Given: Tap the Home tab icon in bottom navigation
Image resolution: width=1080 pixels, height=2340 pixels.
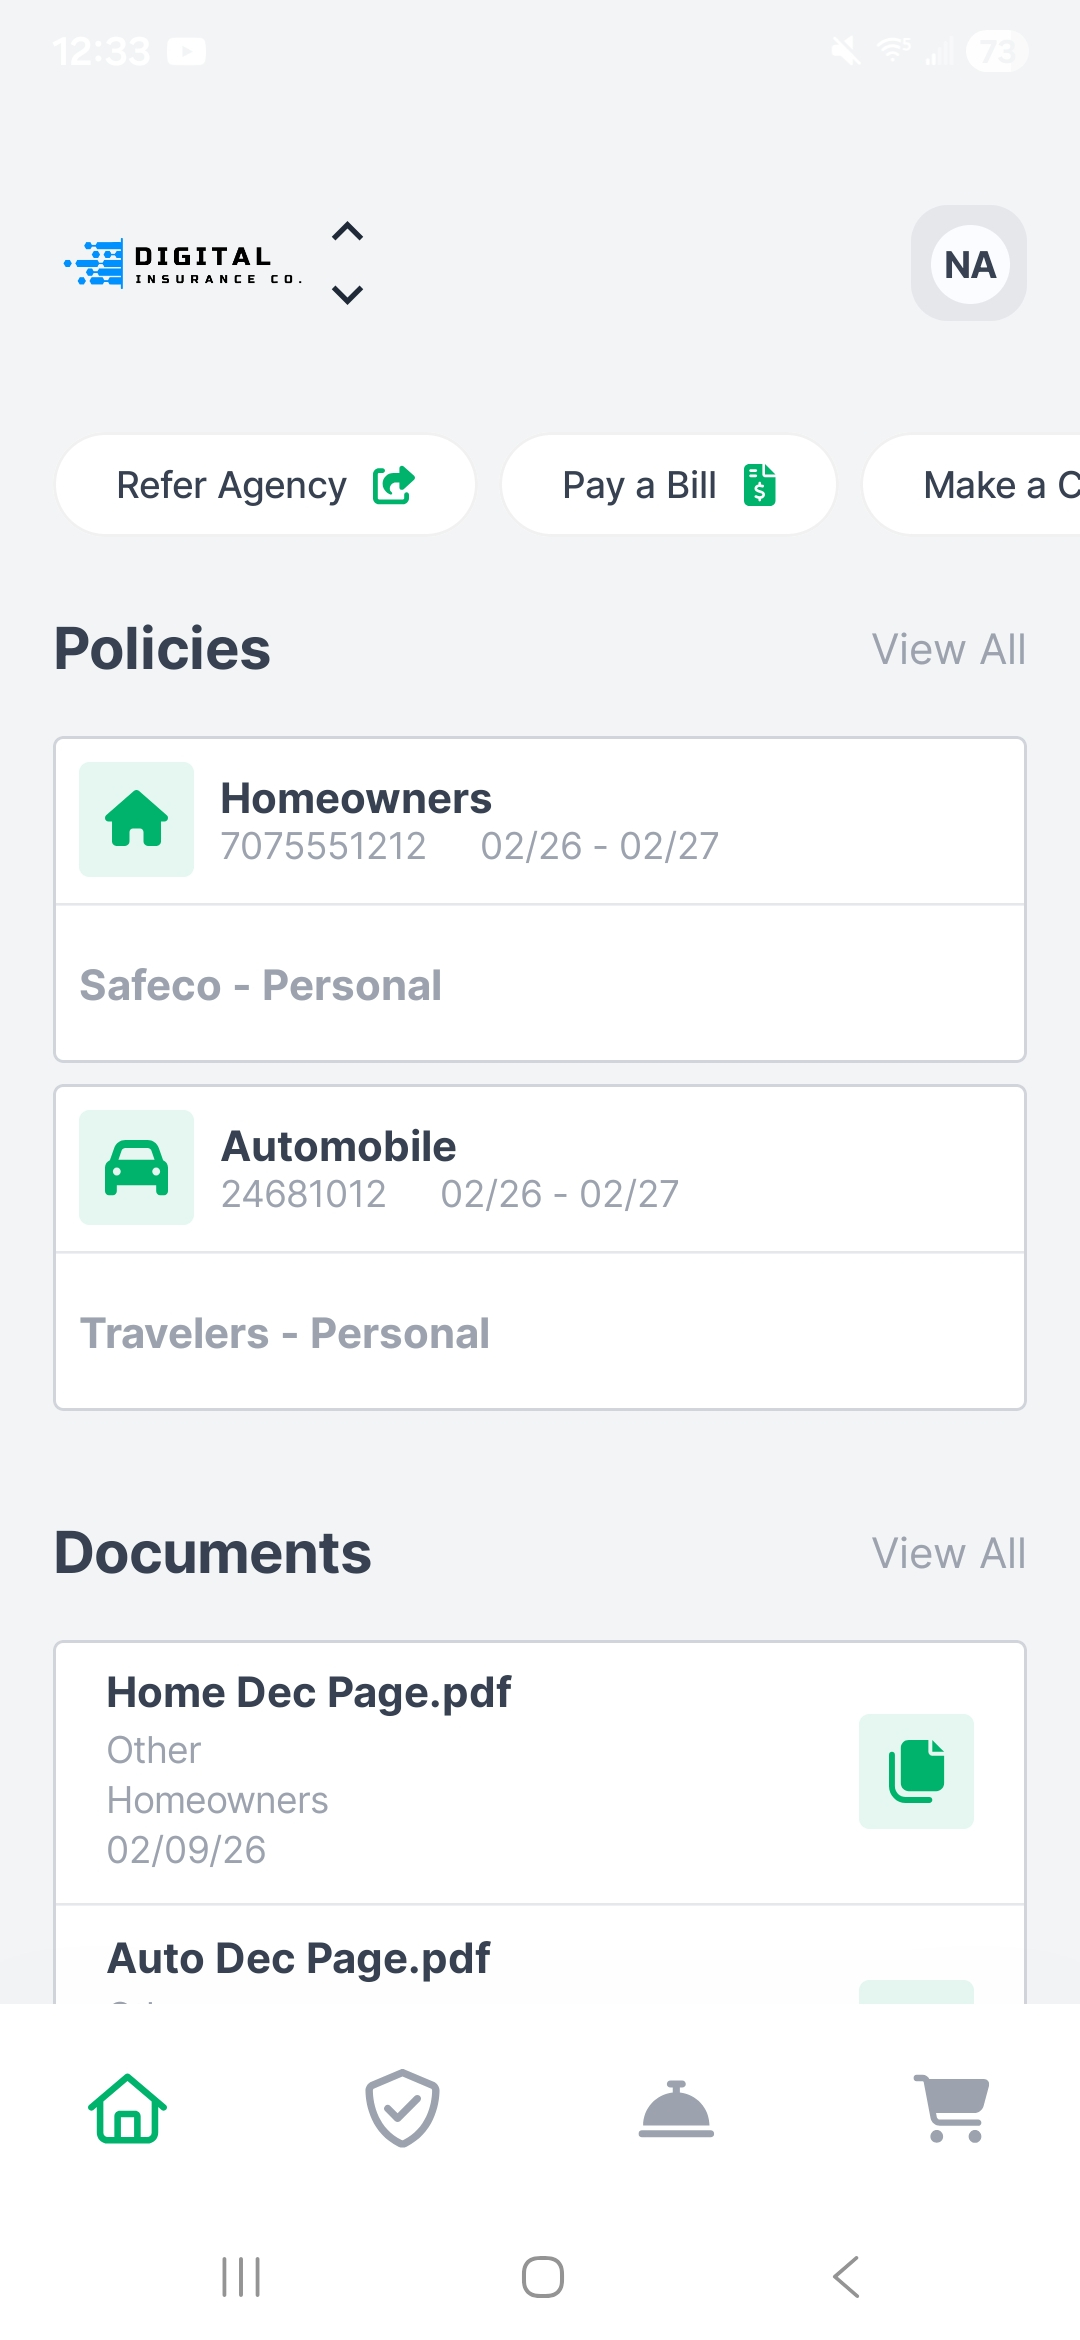Looking at the screenshot, I should coord(127,2108).
